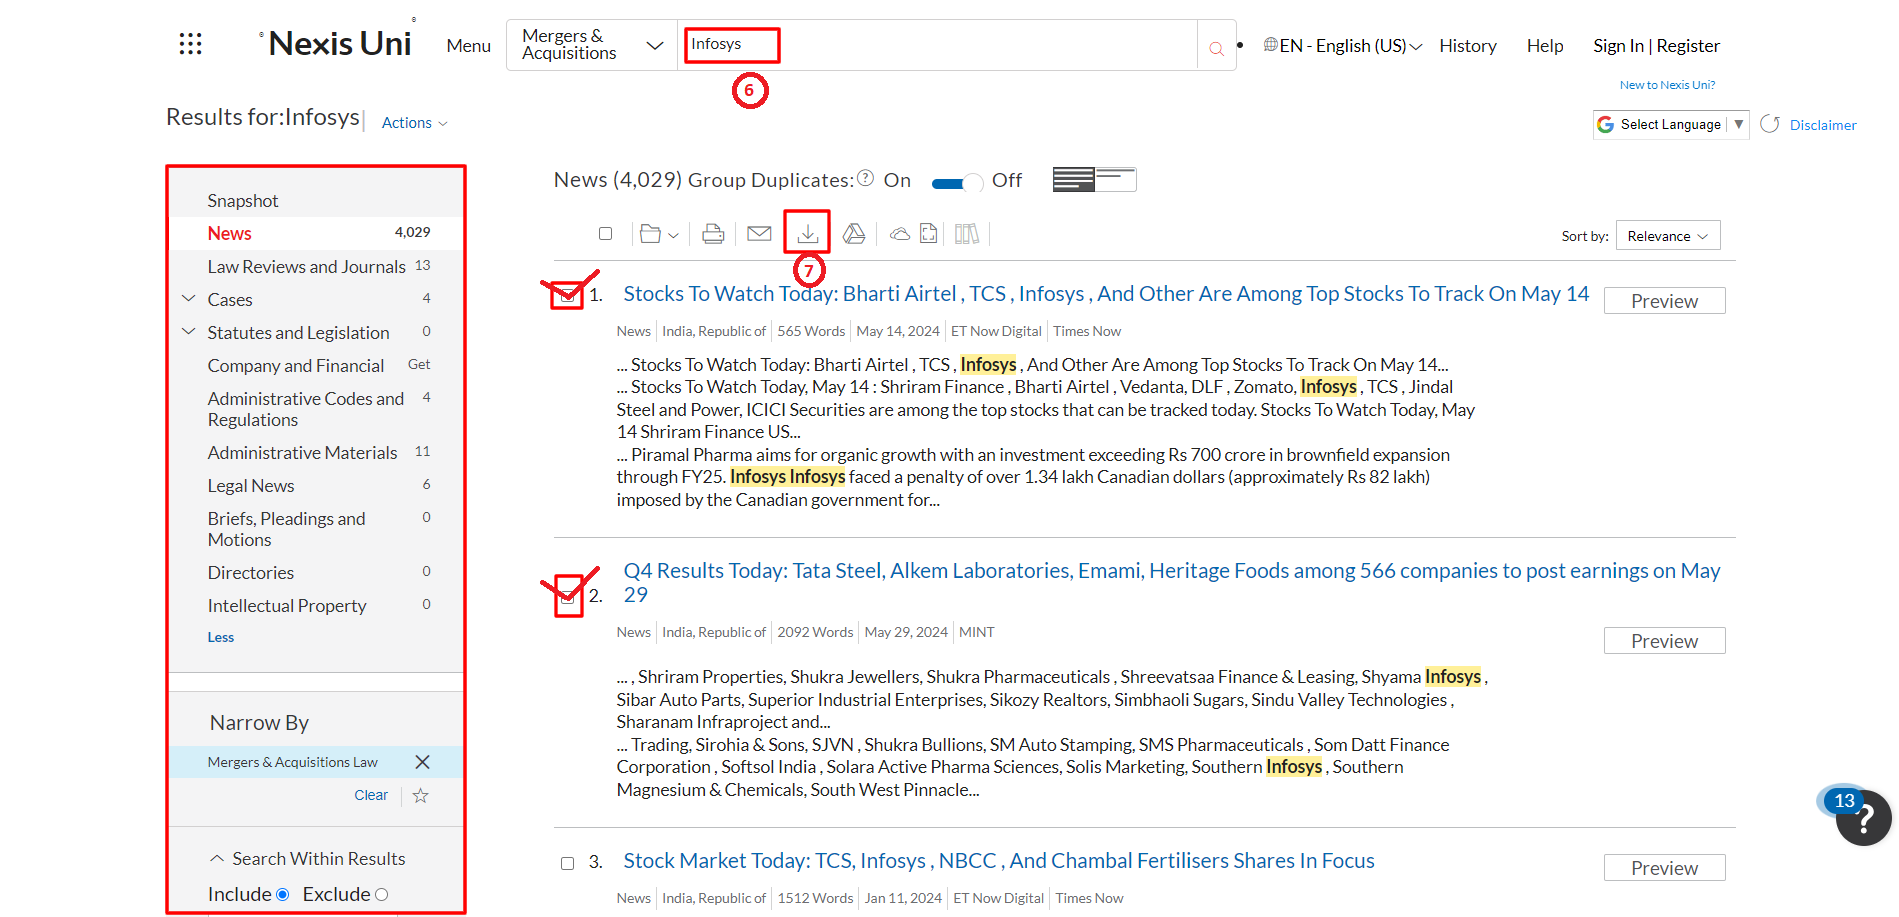
Task: Expand the Cases category chevron
Action: tap(188, 298)
